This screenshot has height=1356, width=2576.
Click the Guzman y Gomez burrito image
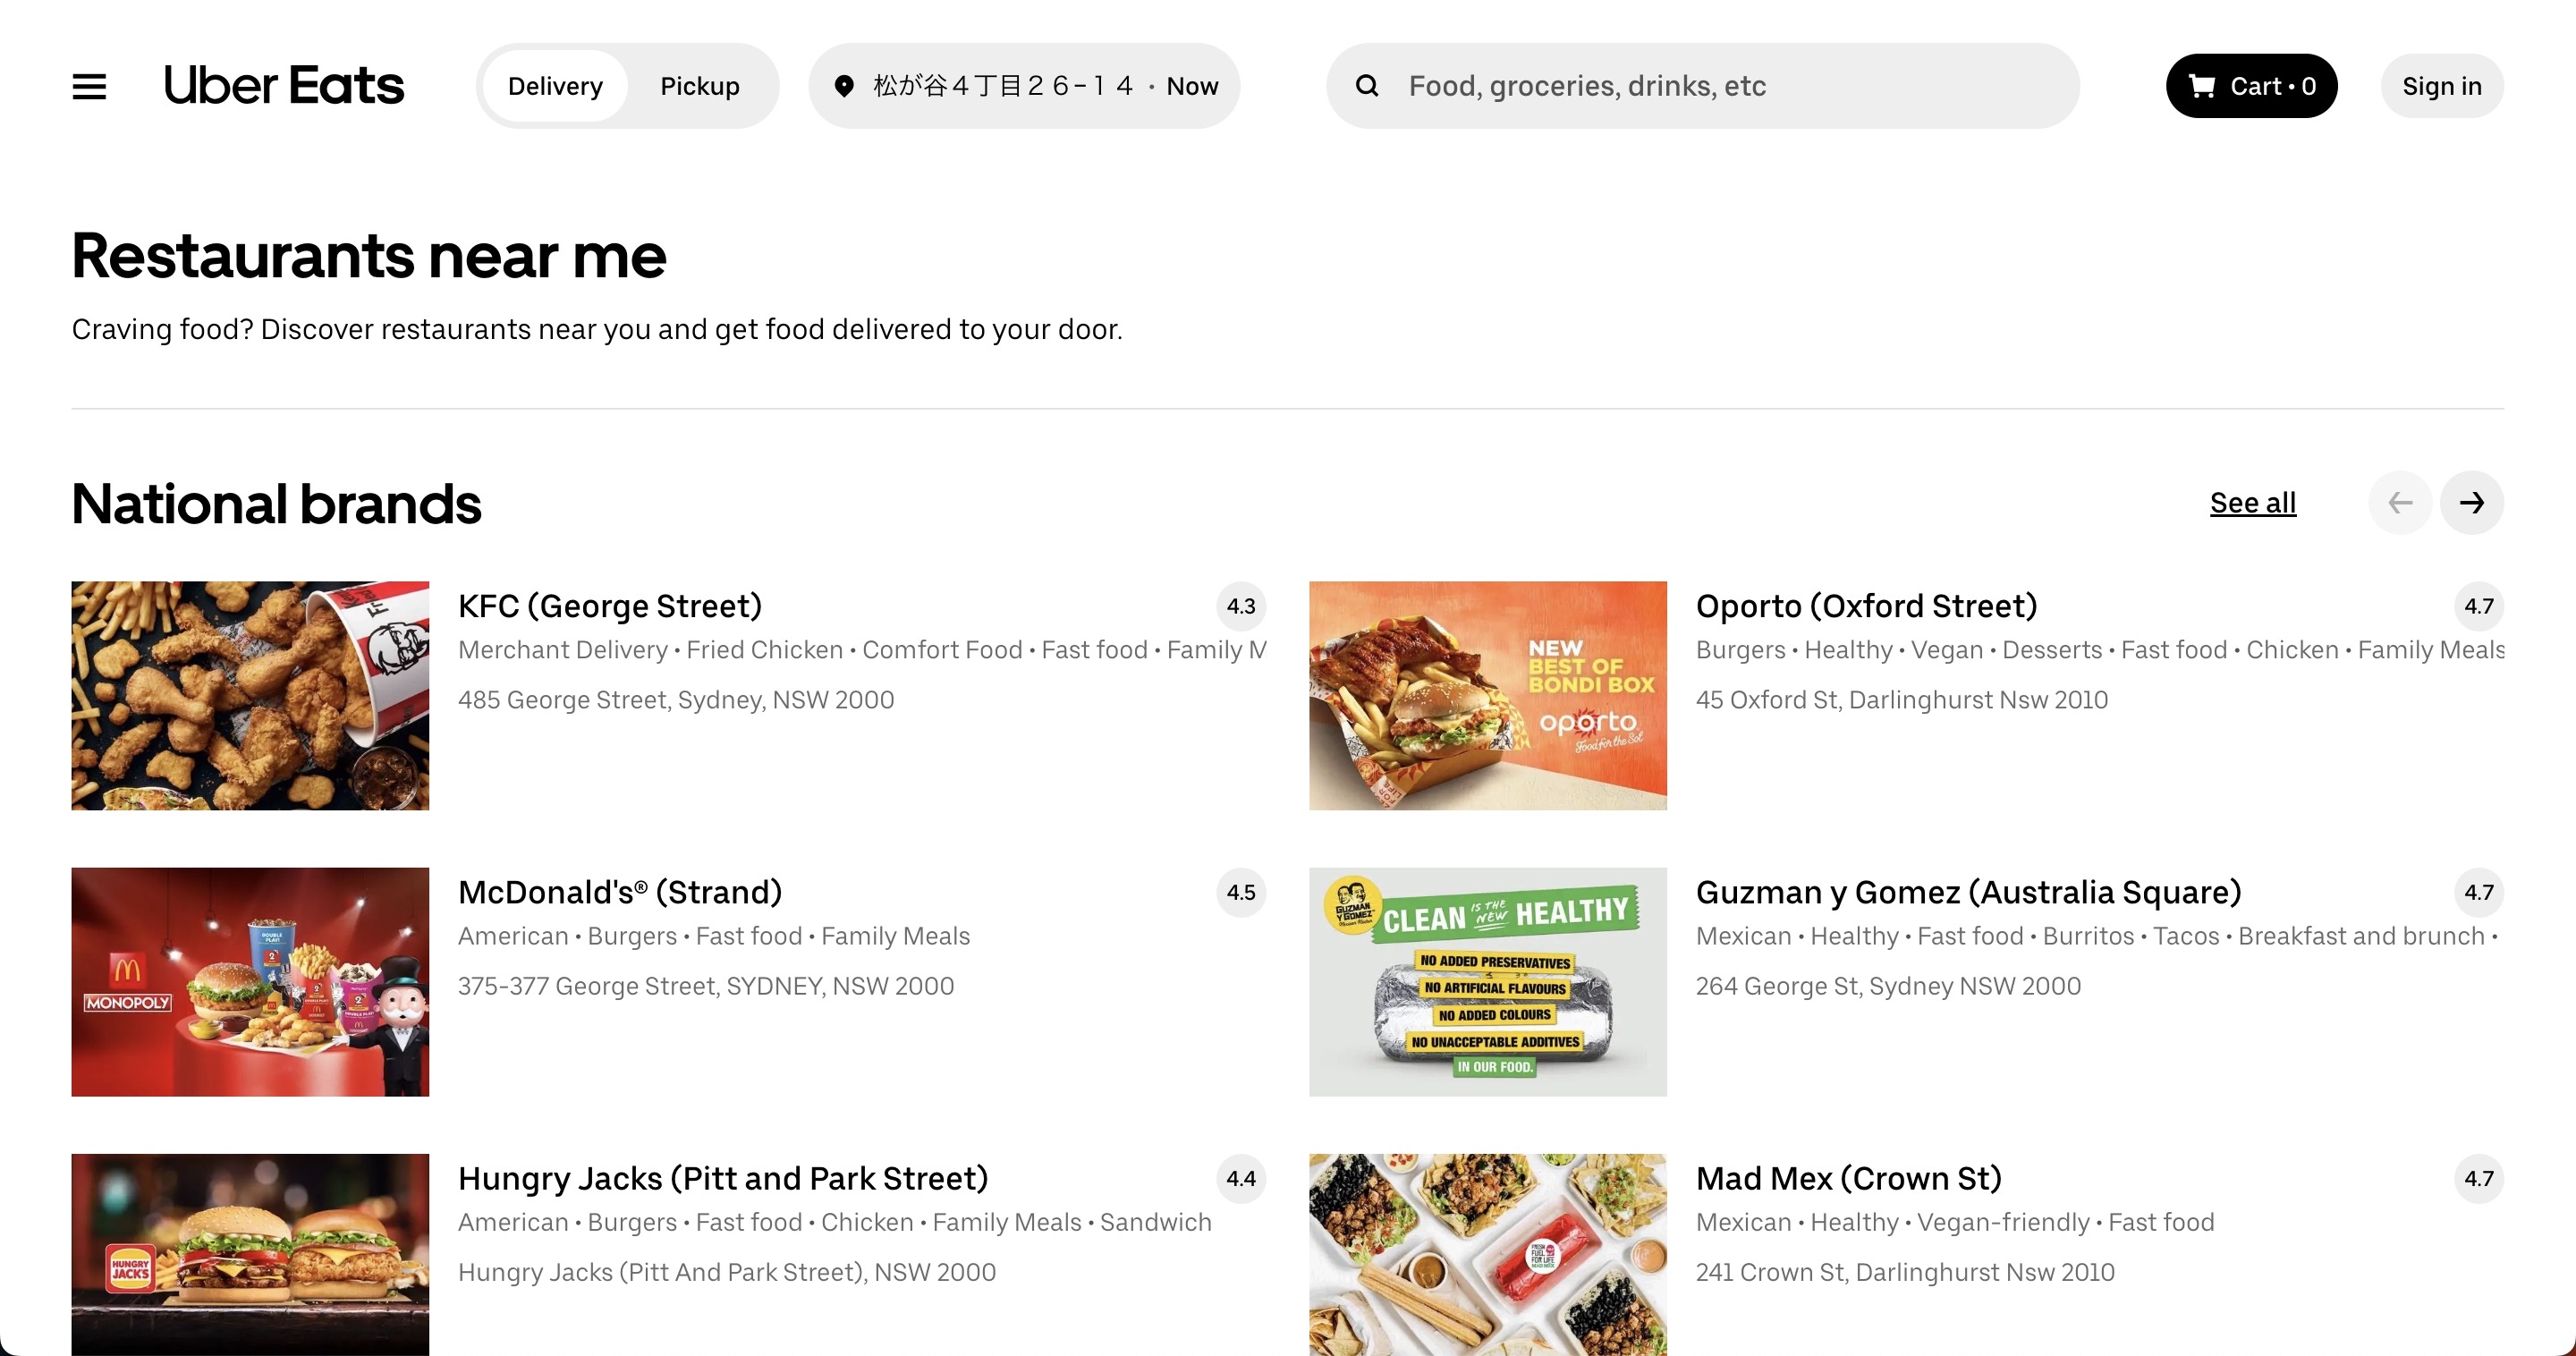(x=1487, y=981)
